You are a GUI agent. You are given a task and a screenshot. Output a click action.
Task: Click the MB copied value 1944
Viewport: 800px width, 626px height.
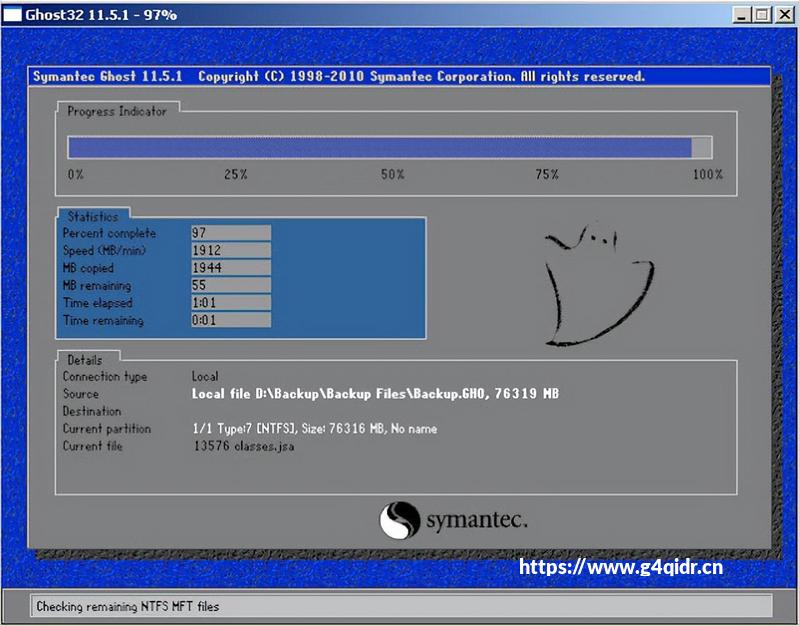(231, 267)
